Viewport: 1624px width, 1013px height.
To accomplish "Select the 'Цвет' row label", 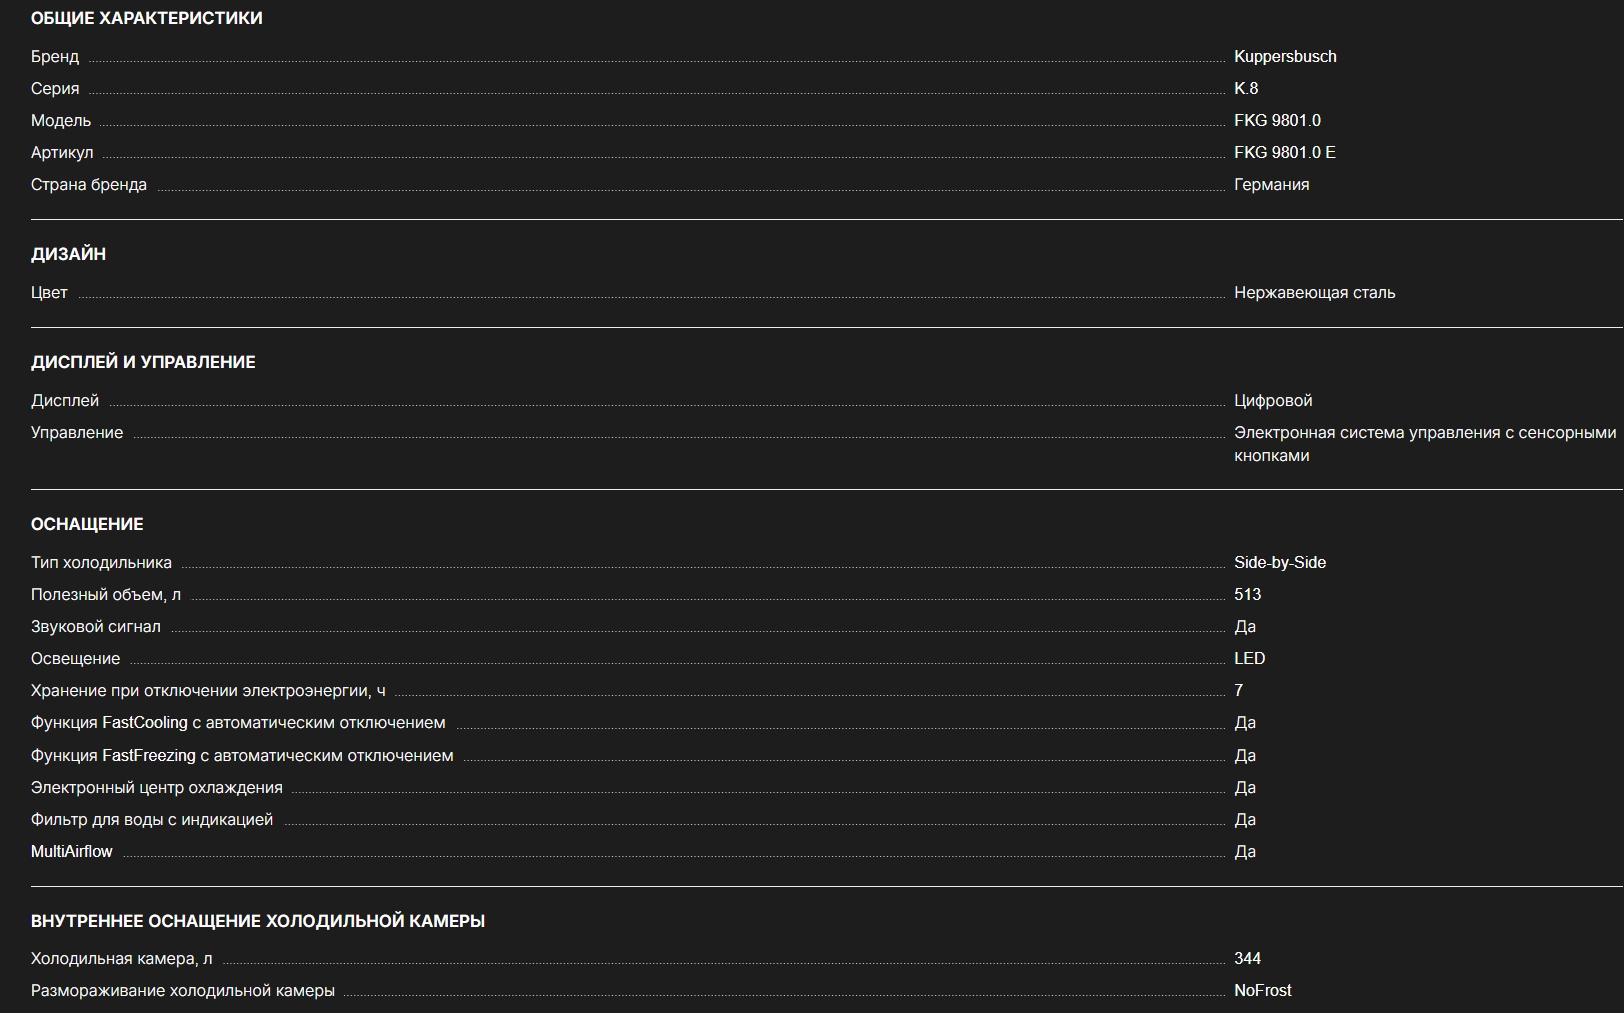I will tap(49, 293).
